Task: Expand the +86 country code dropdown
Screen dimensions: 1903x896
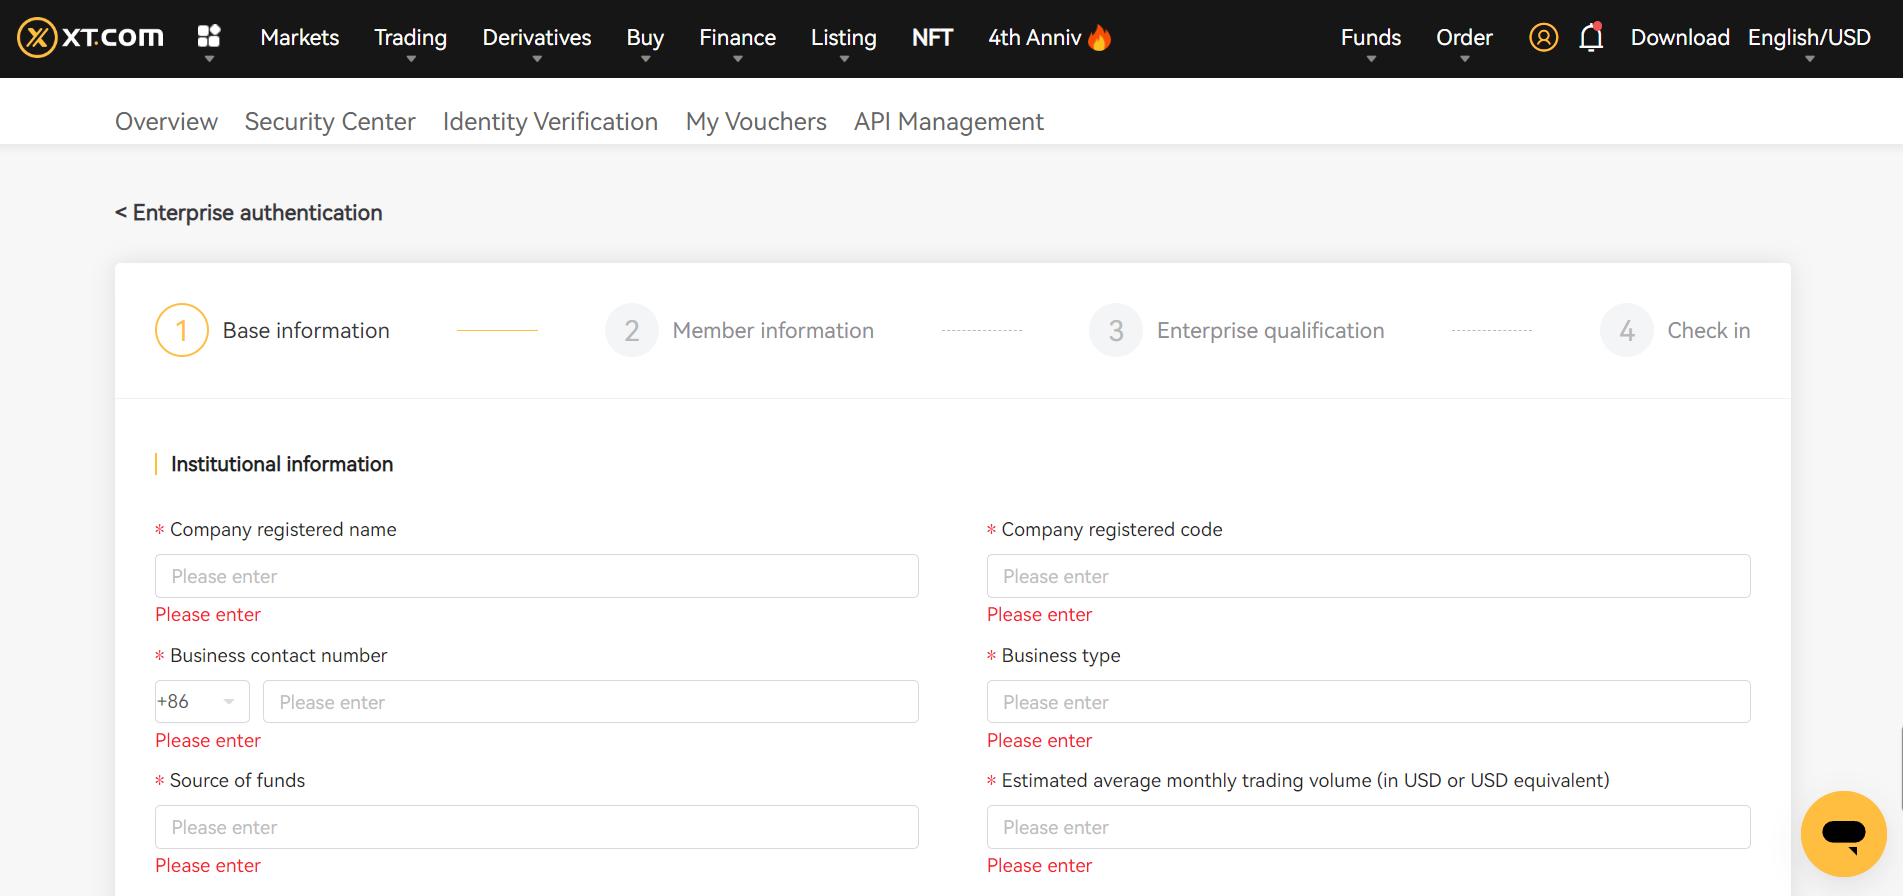Action: pyautogui.click(x=202, y=702)
